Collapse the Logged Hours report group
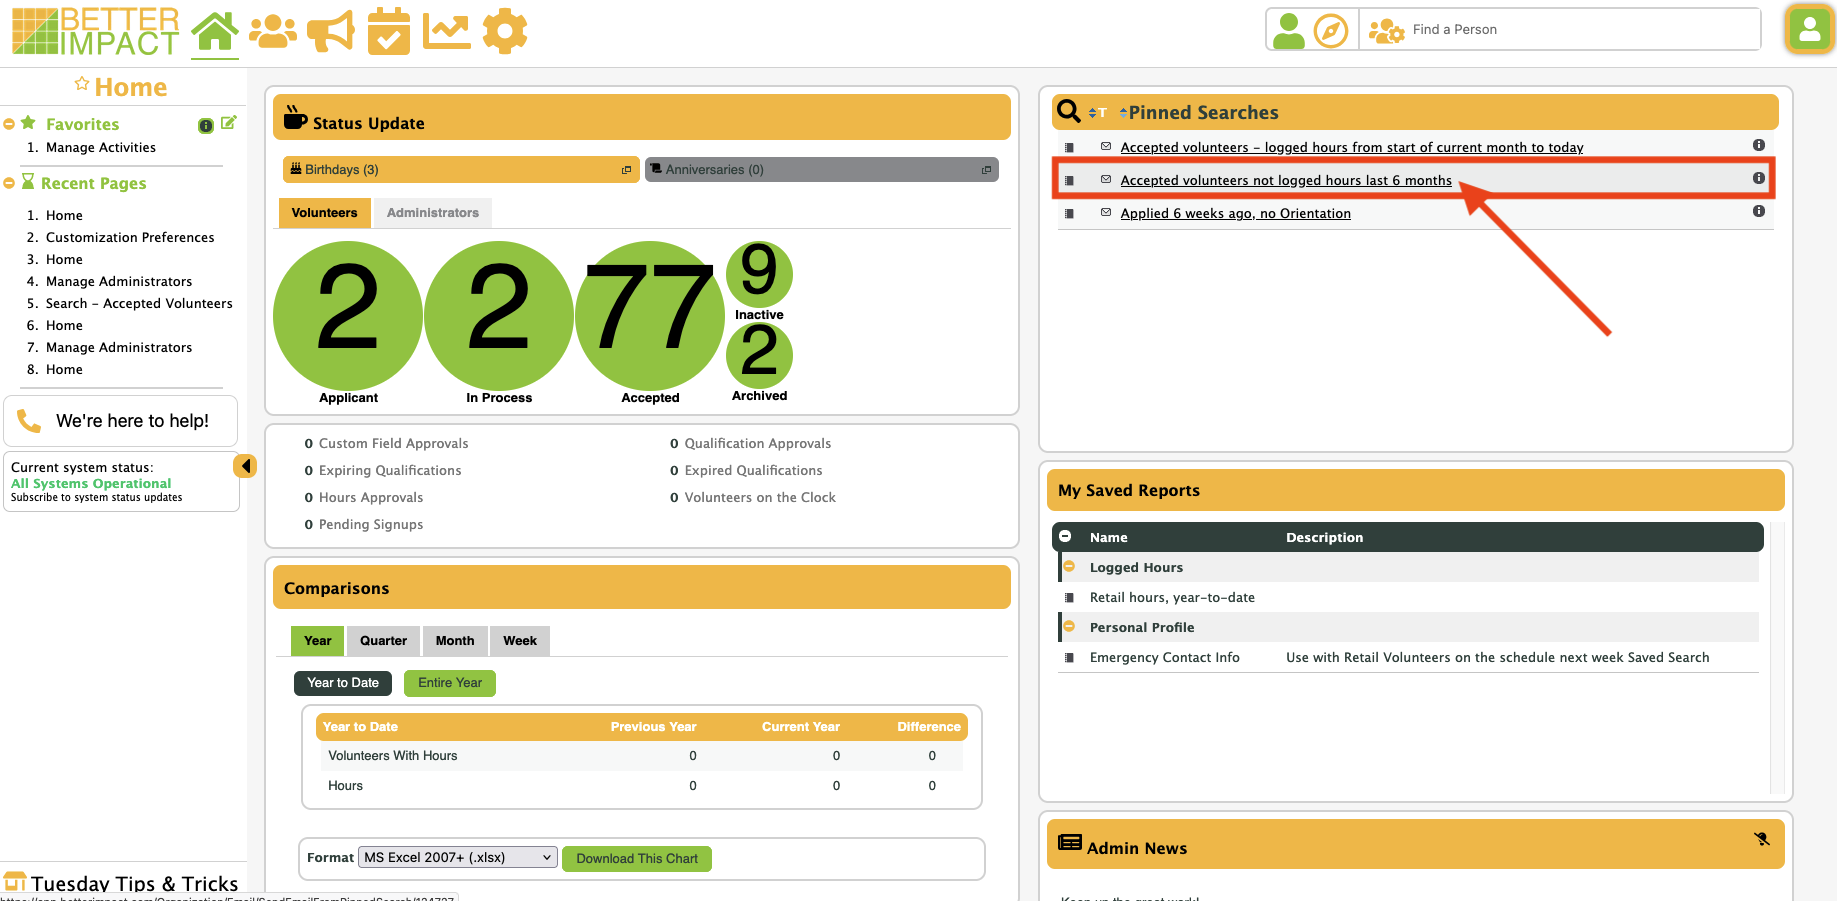The image size is (1837, 901). click(1069, 567)
